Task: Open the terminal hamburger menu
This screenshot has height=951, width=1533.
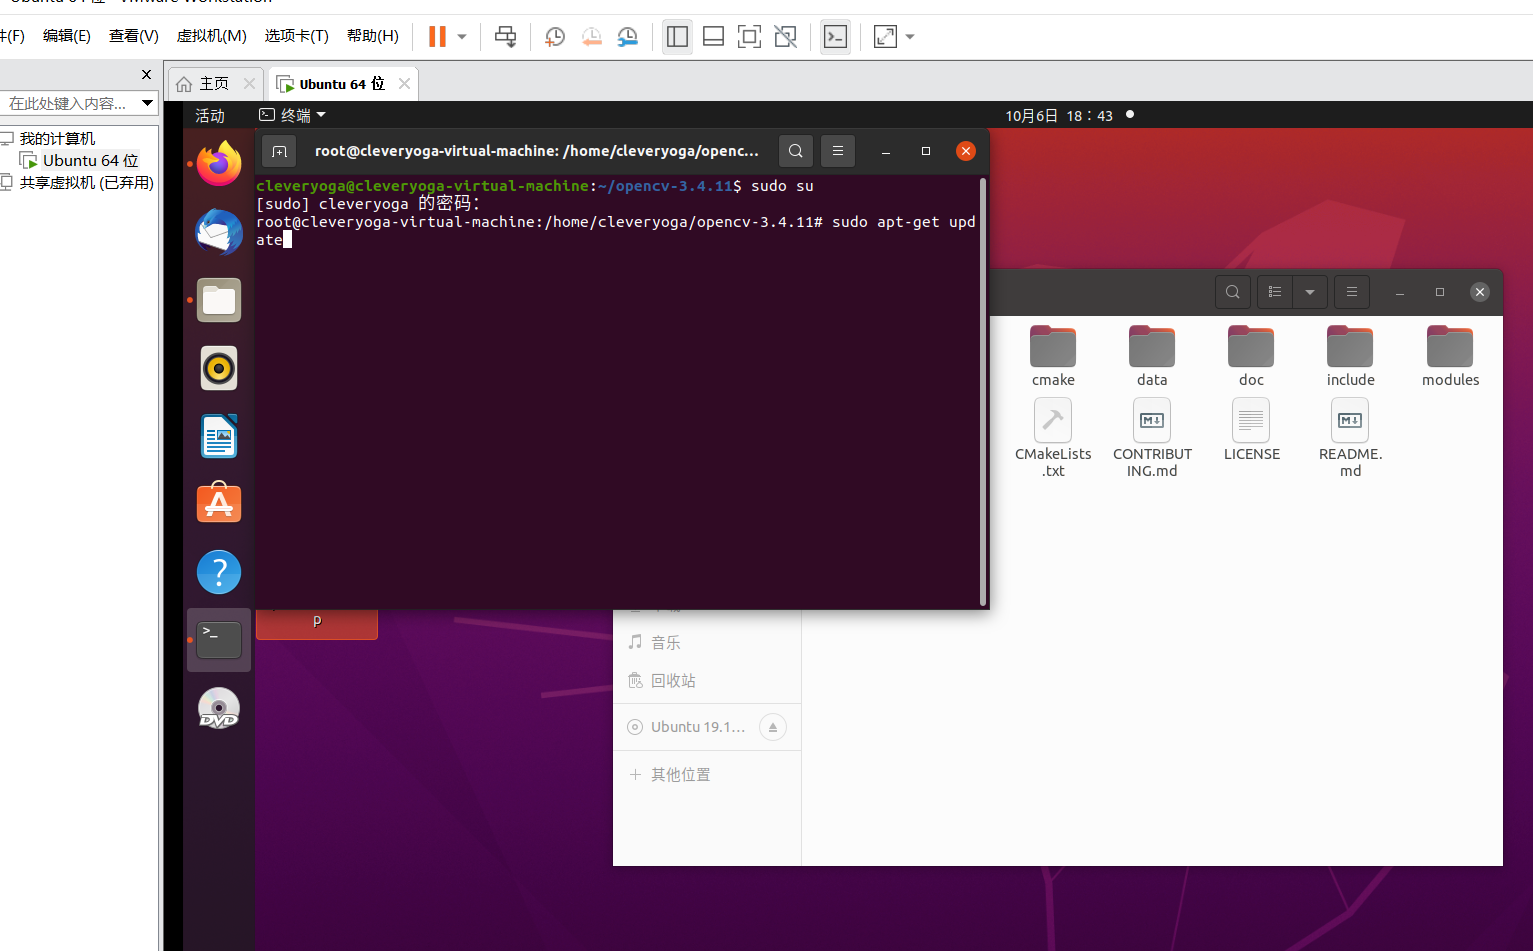Action: [x=838, y=150]
